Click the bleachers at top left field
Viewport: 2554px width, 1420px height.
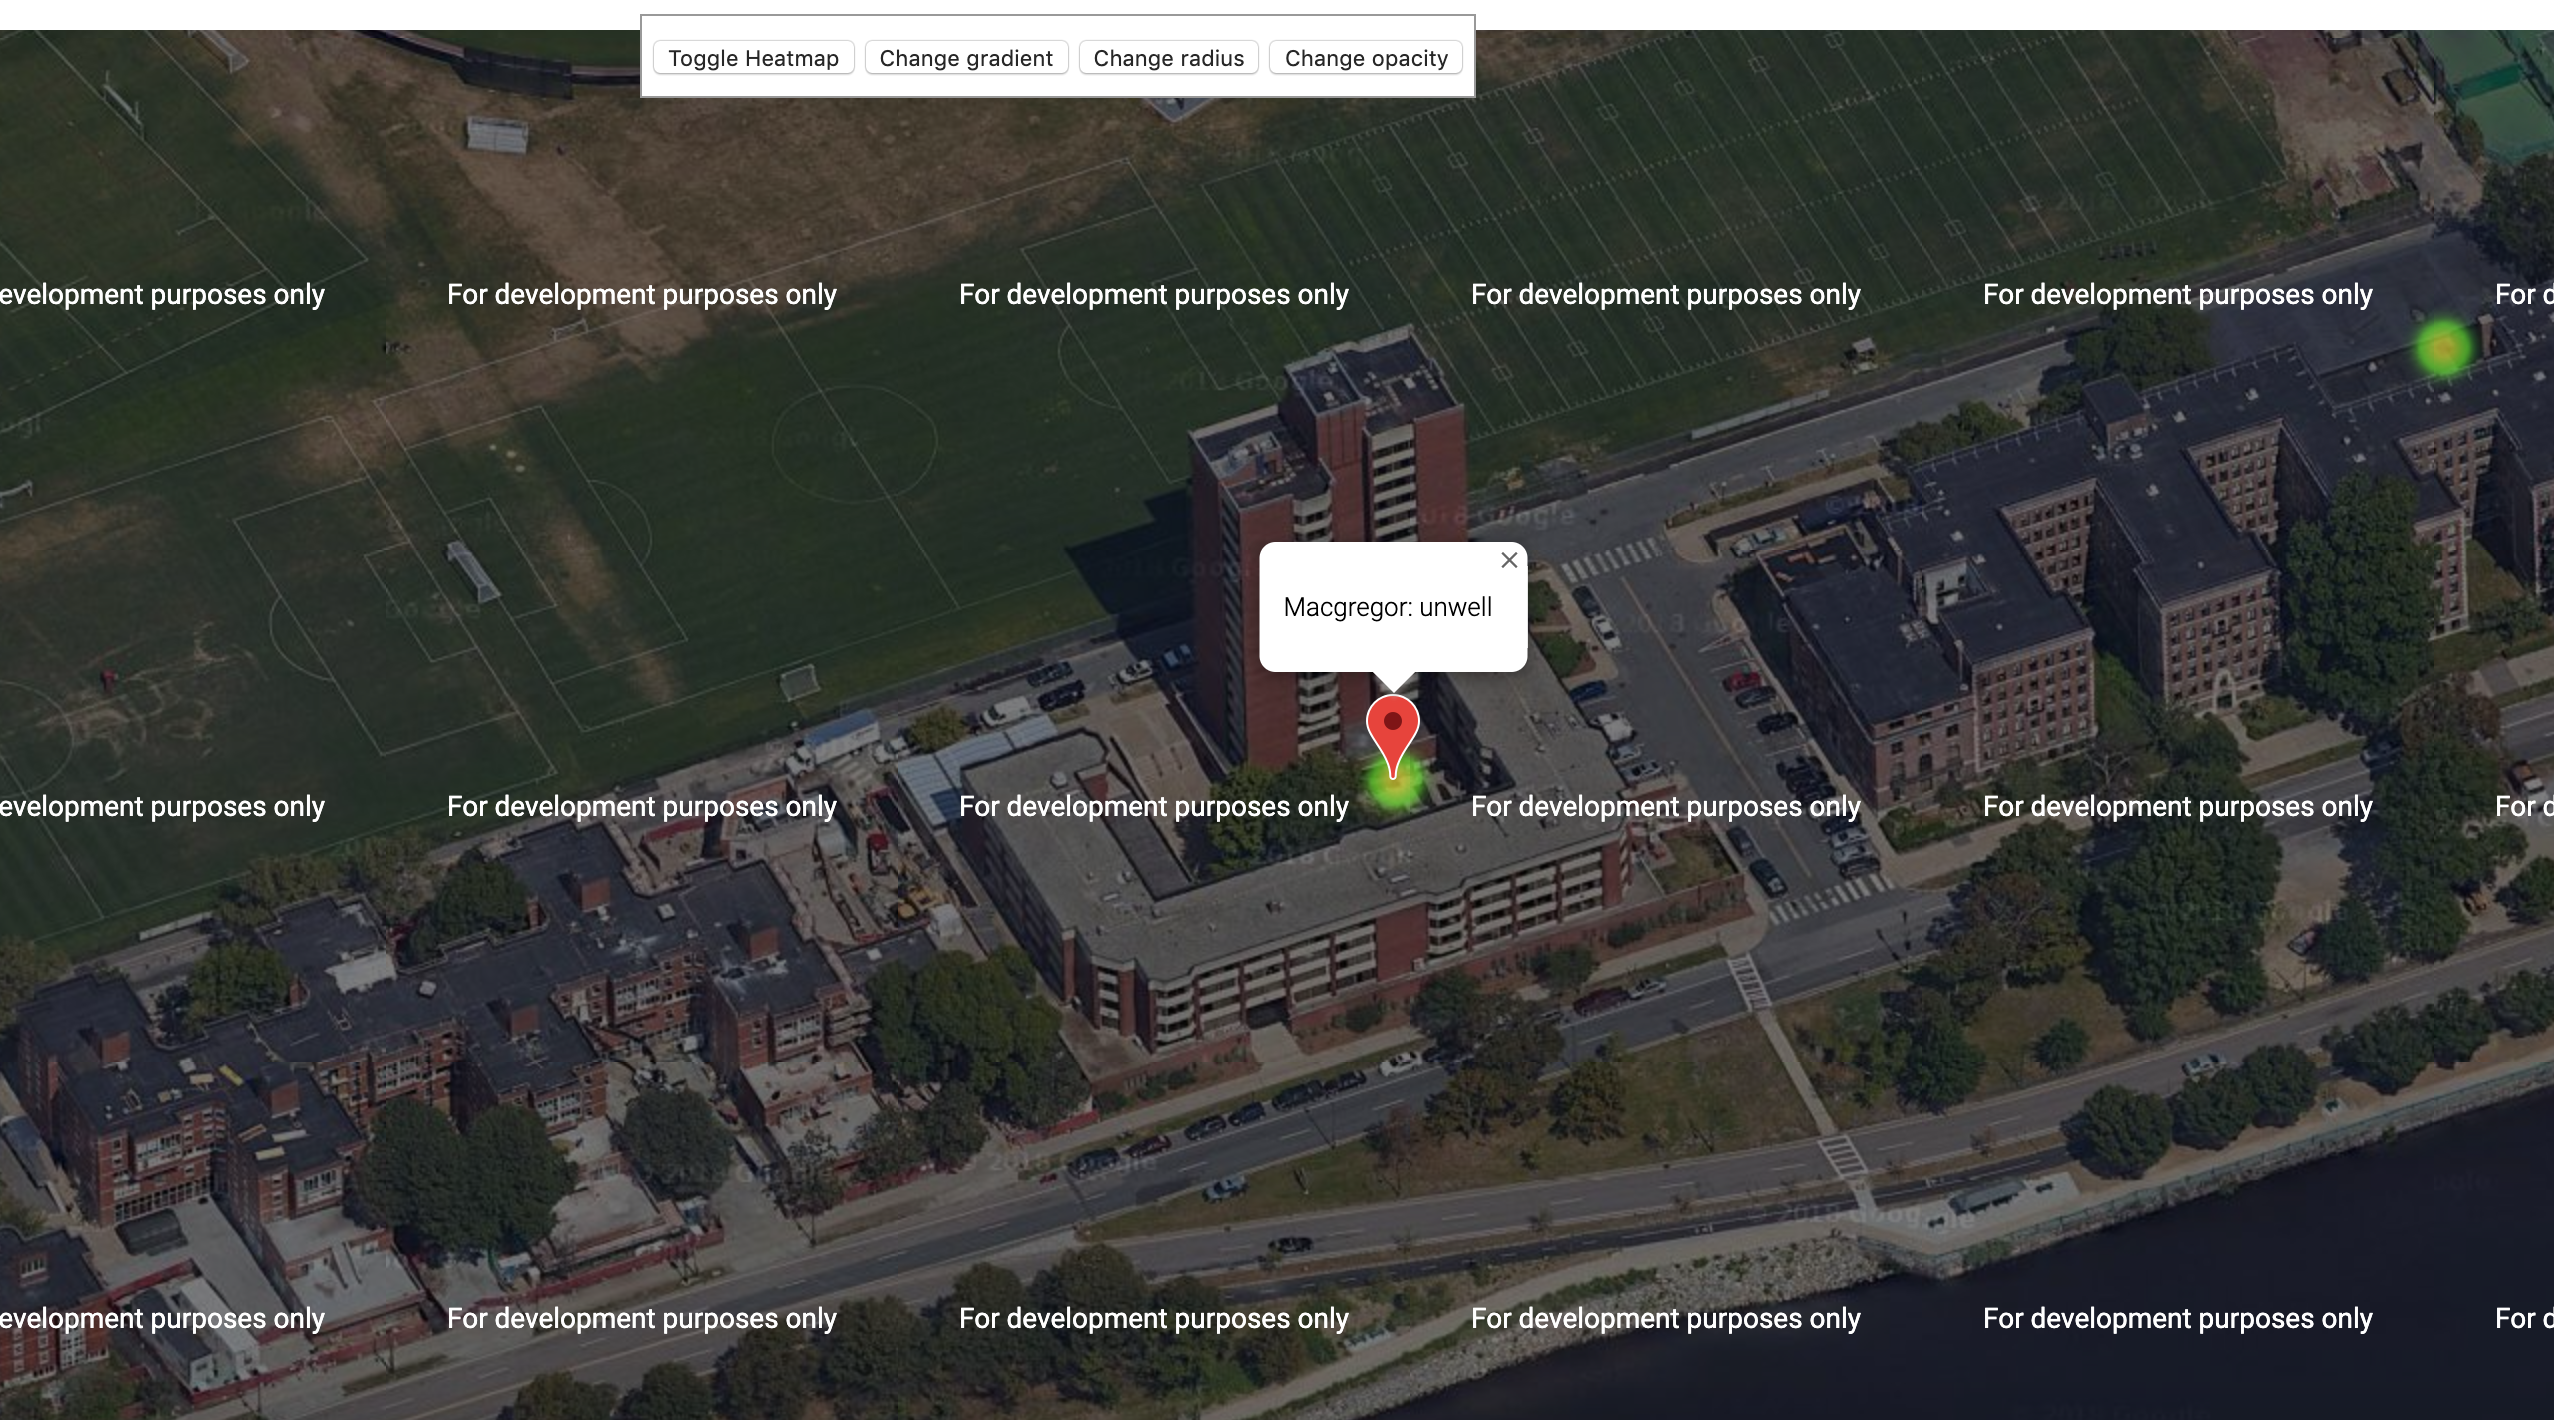(x=497, y=134)
